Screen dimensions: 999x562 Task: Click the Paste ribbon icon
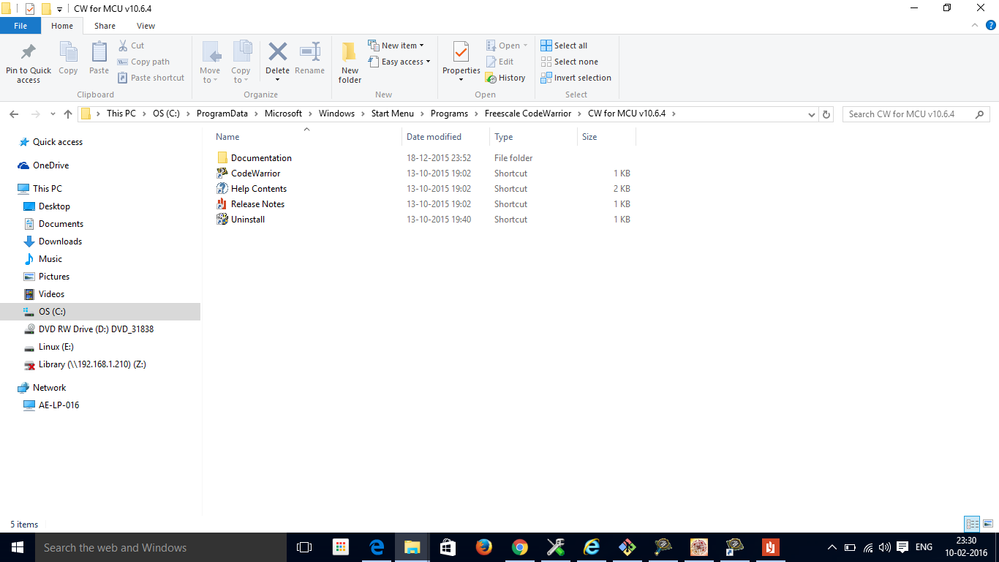[99, 59]
